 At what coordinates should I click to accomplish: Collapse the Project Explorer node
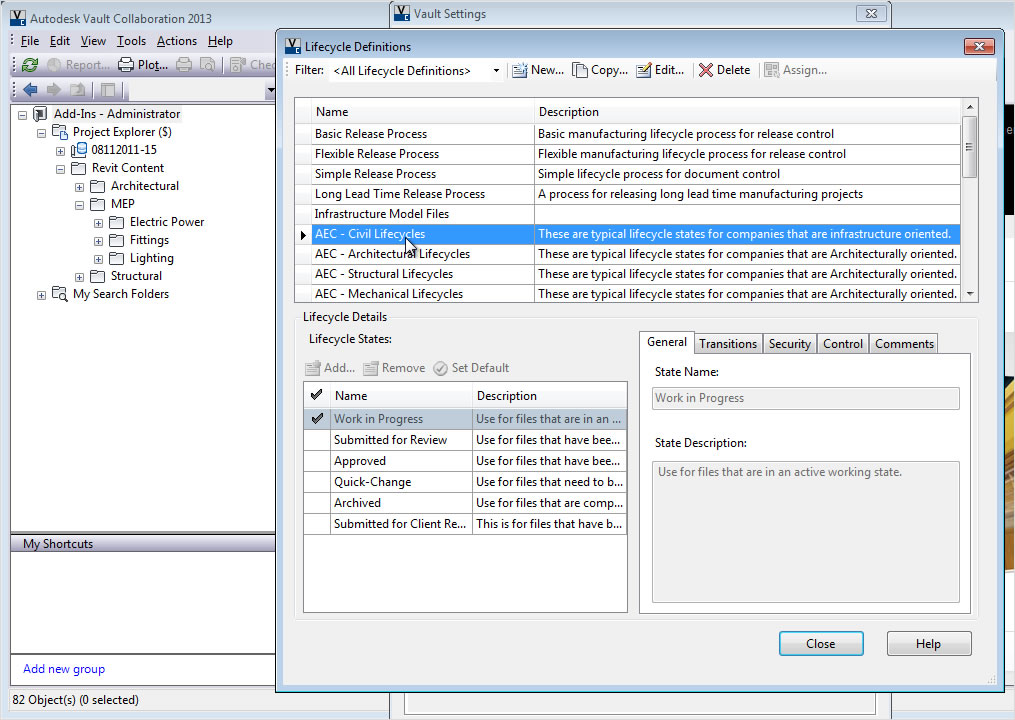point(41,133)
